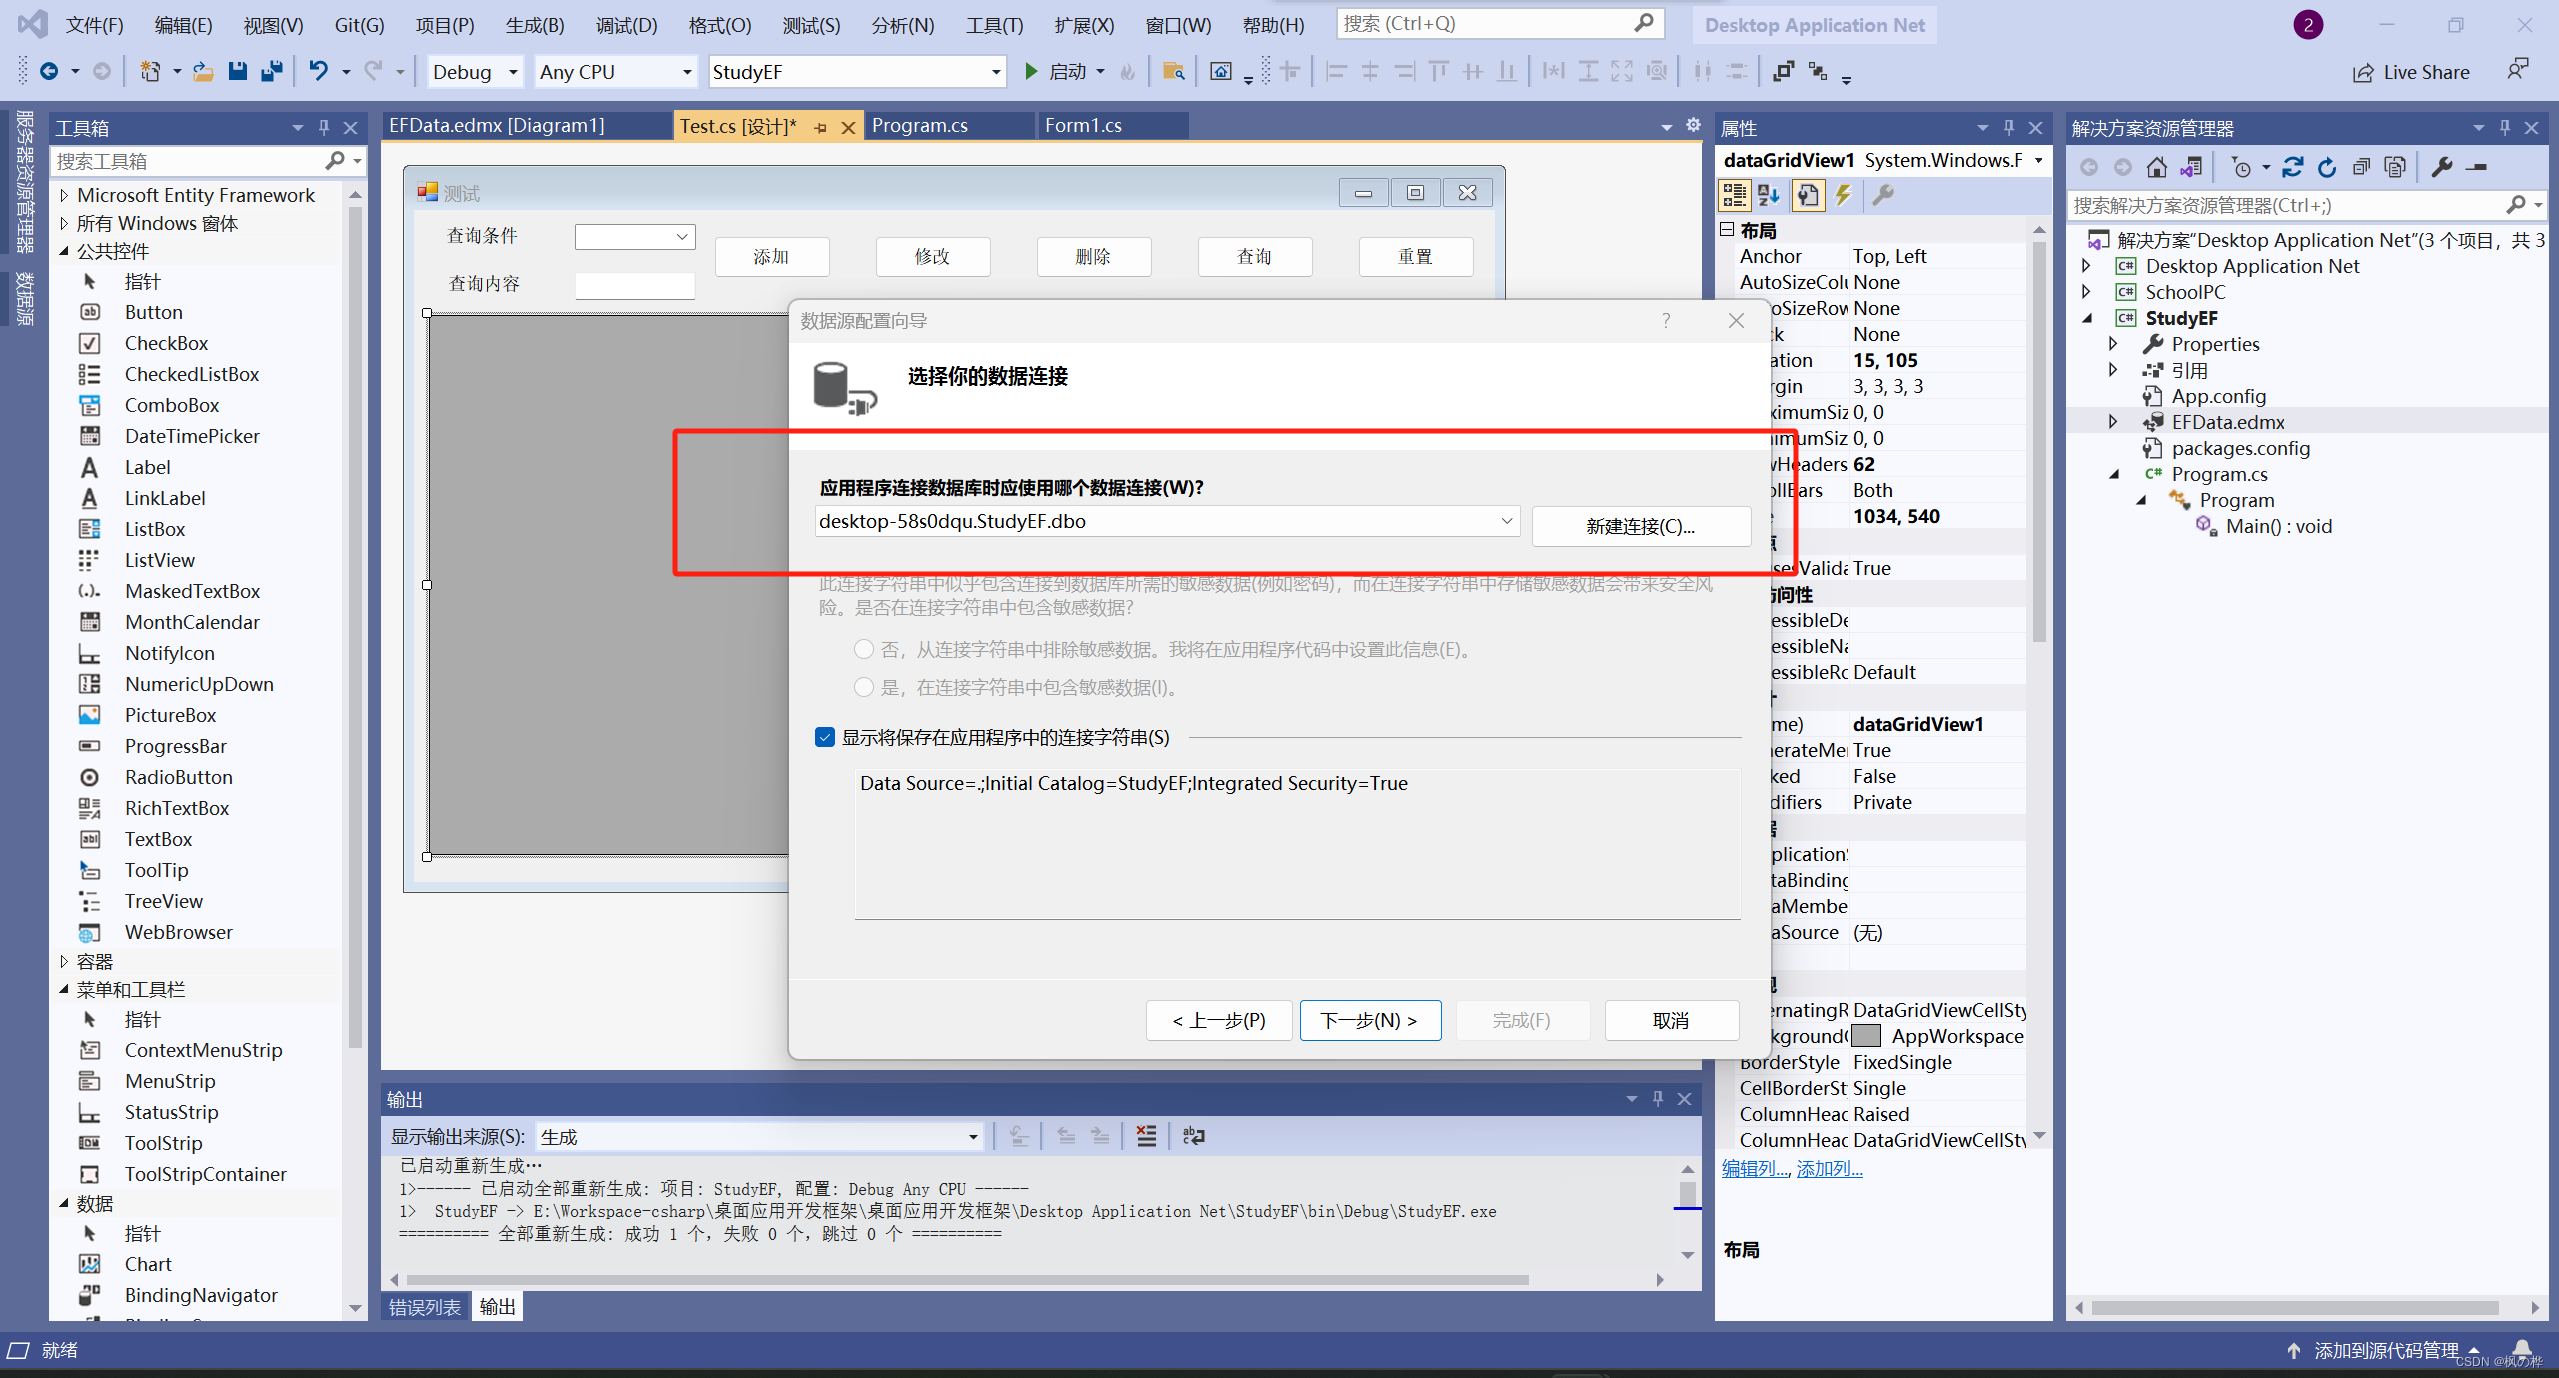The width and height of the screenshot is (2559, 1378).
Task: Click Live Share icon
Action: [x=2362, y=73]
